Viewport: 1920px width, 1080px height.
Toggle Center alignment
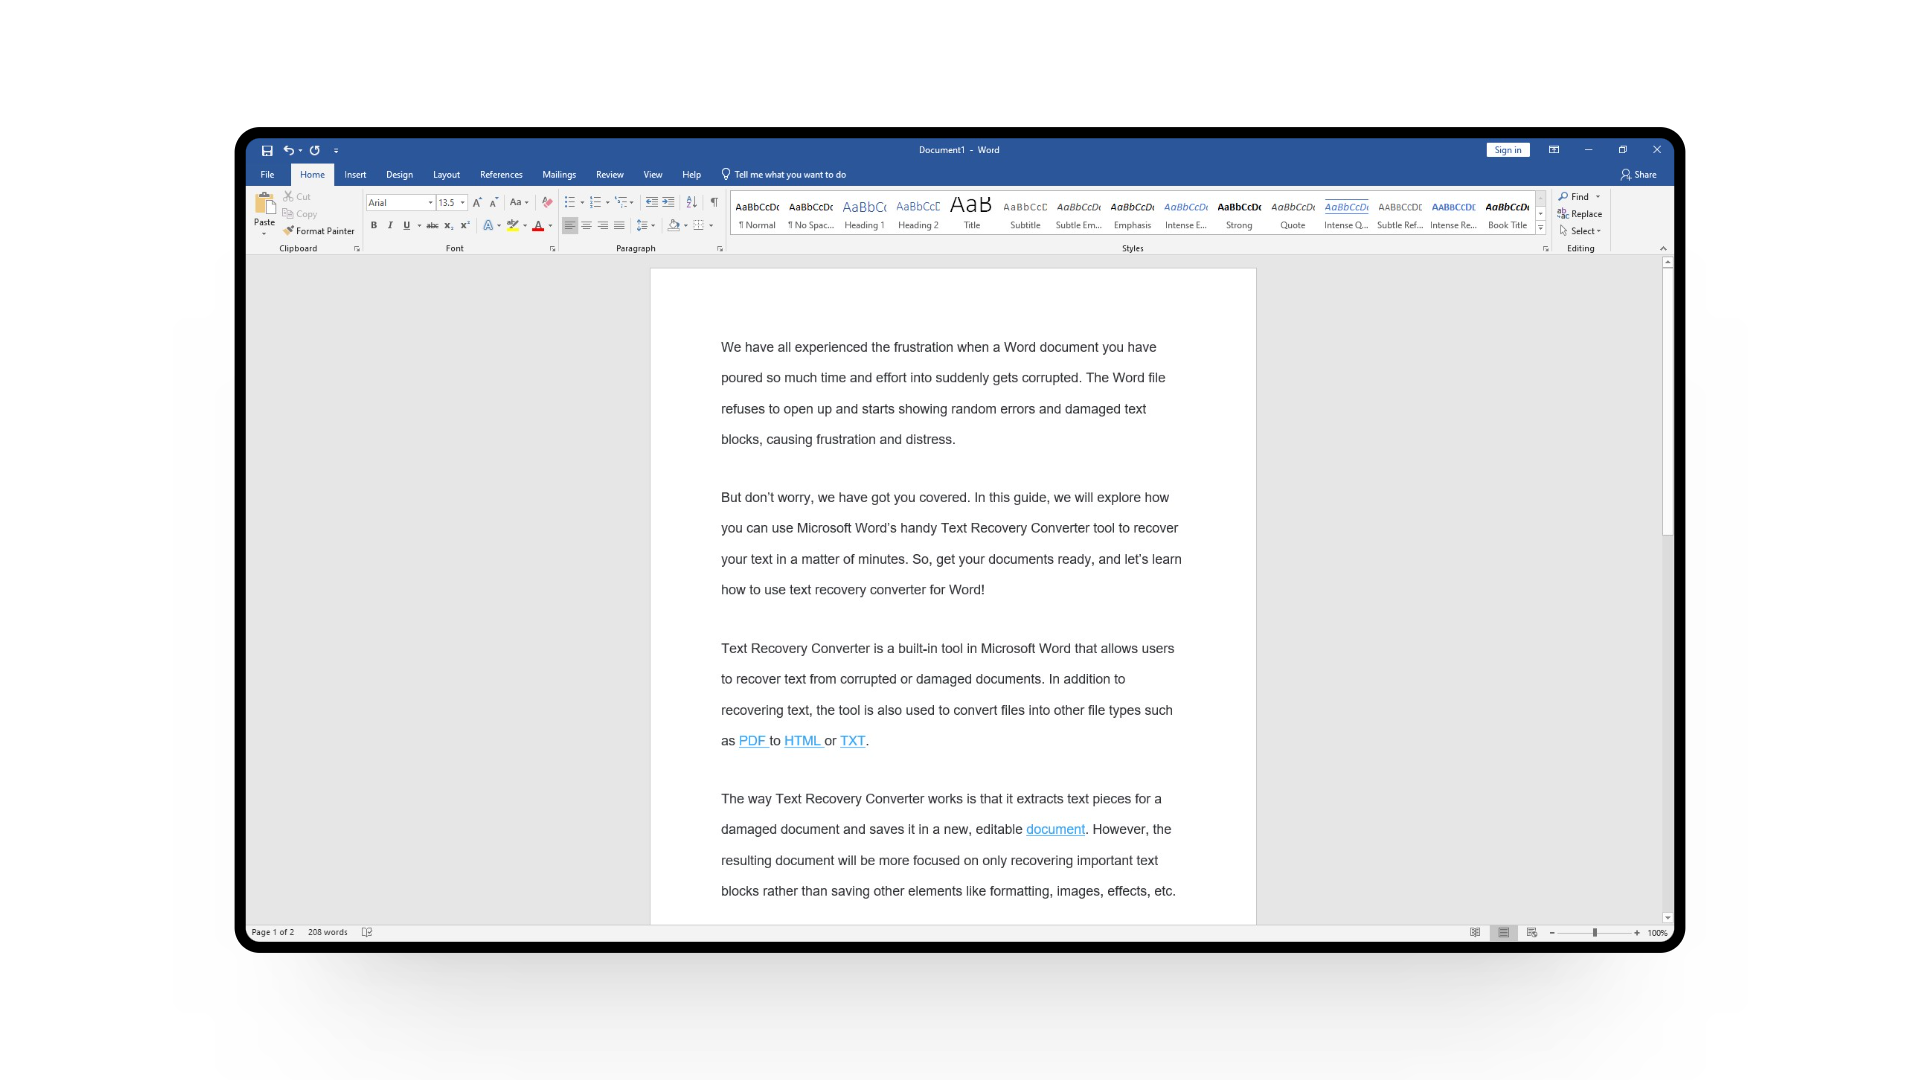click(x=586, y=226)
